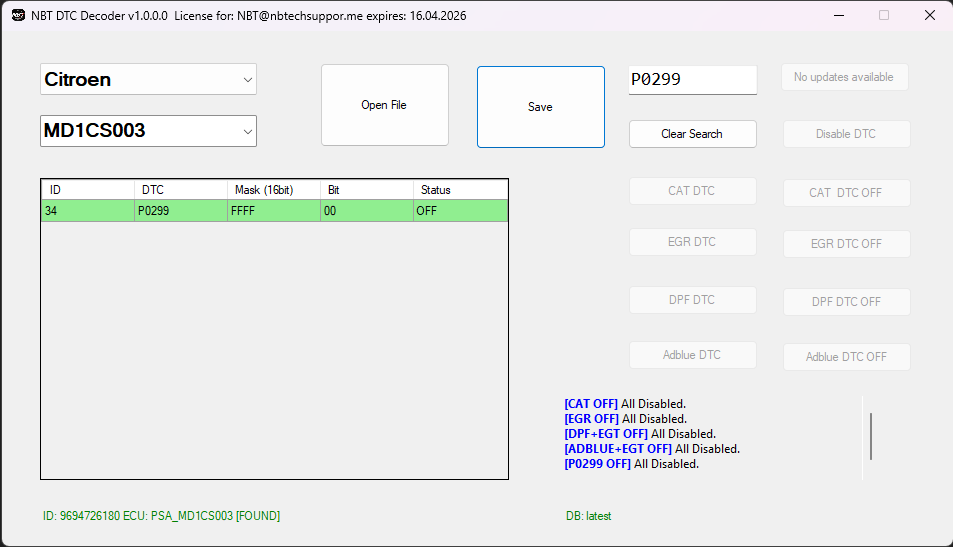Close the NBT DTC Decoder window

point(930,15)
